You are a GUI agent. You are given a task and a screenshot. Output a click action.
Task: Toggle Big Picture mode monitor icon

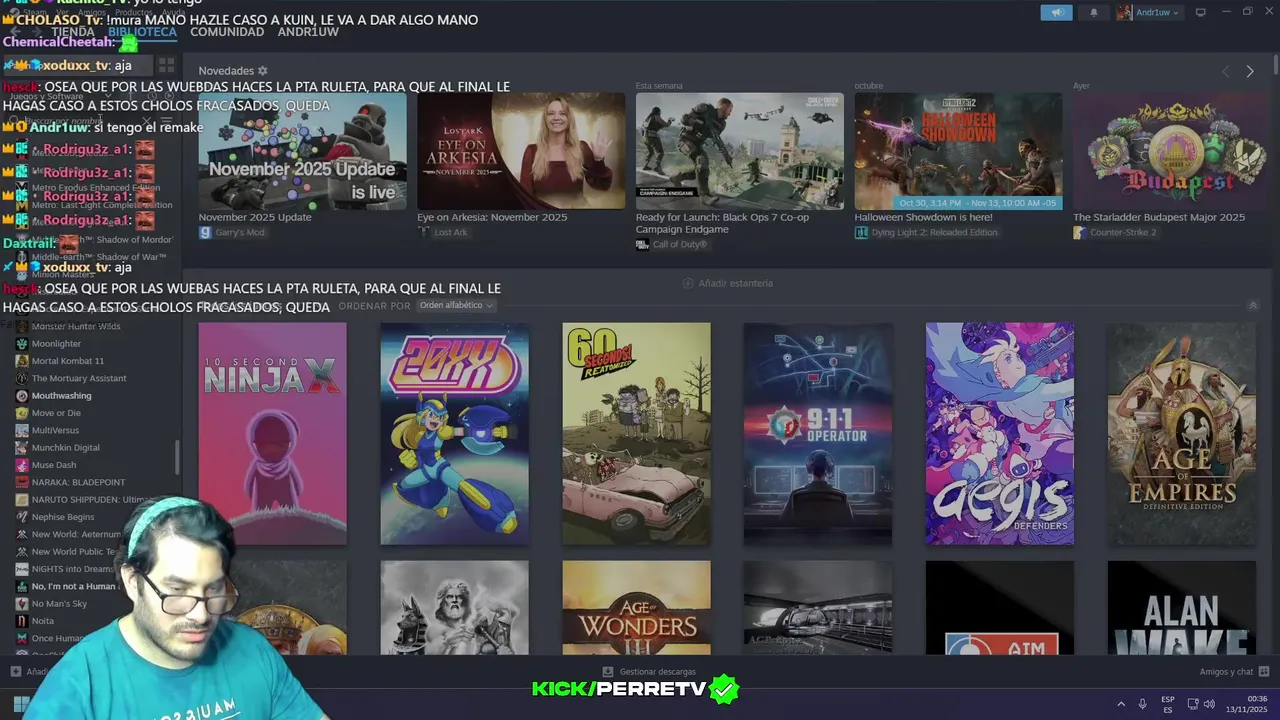[x=1200, y=12]
